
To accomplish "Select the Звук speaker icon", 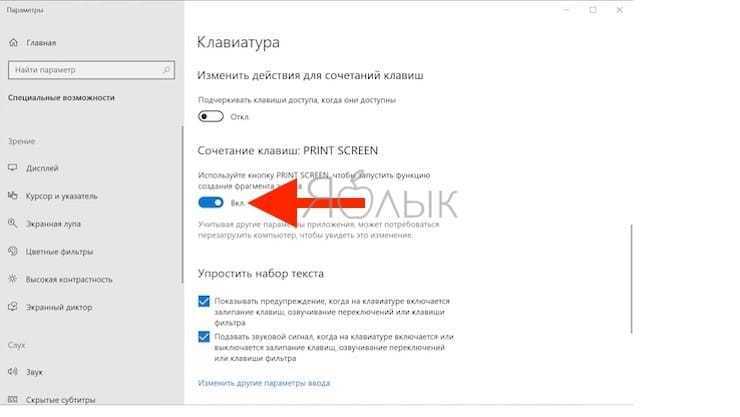I will coord(13,372).
